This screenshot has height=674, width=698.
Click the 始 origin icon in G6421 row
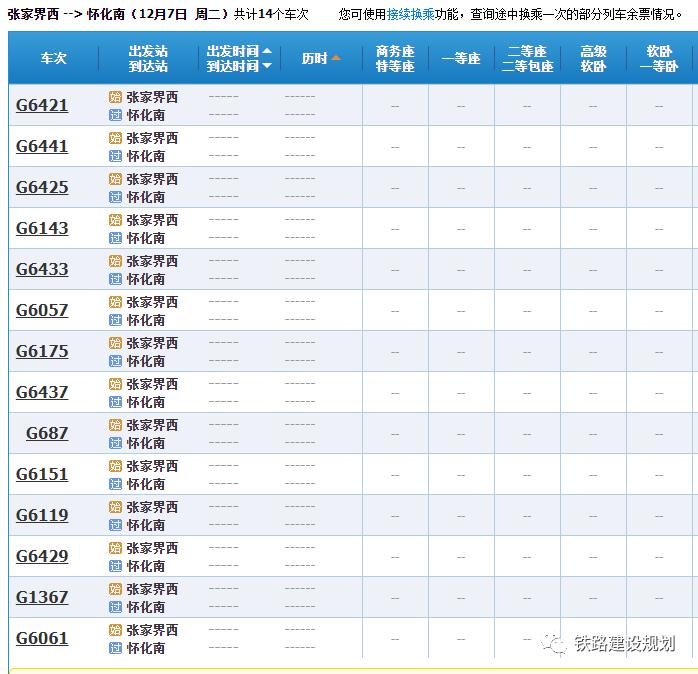click(x=115, y=97)
